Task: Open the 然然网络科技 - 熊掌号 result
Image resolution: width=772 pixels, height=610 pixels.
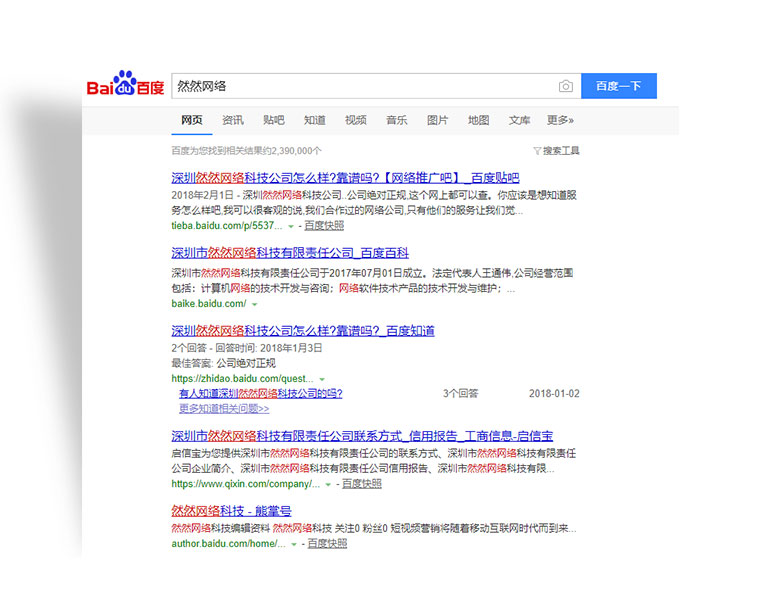Action: 231,511
